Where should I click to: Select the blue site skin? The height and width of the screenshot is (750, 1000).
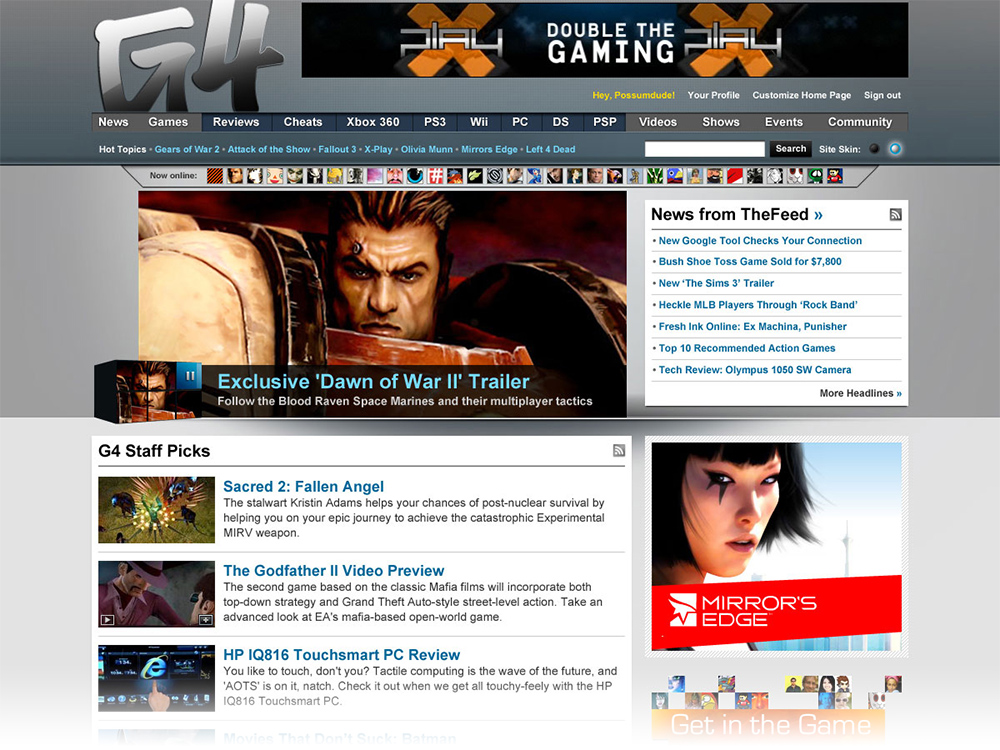(895, 149)
